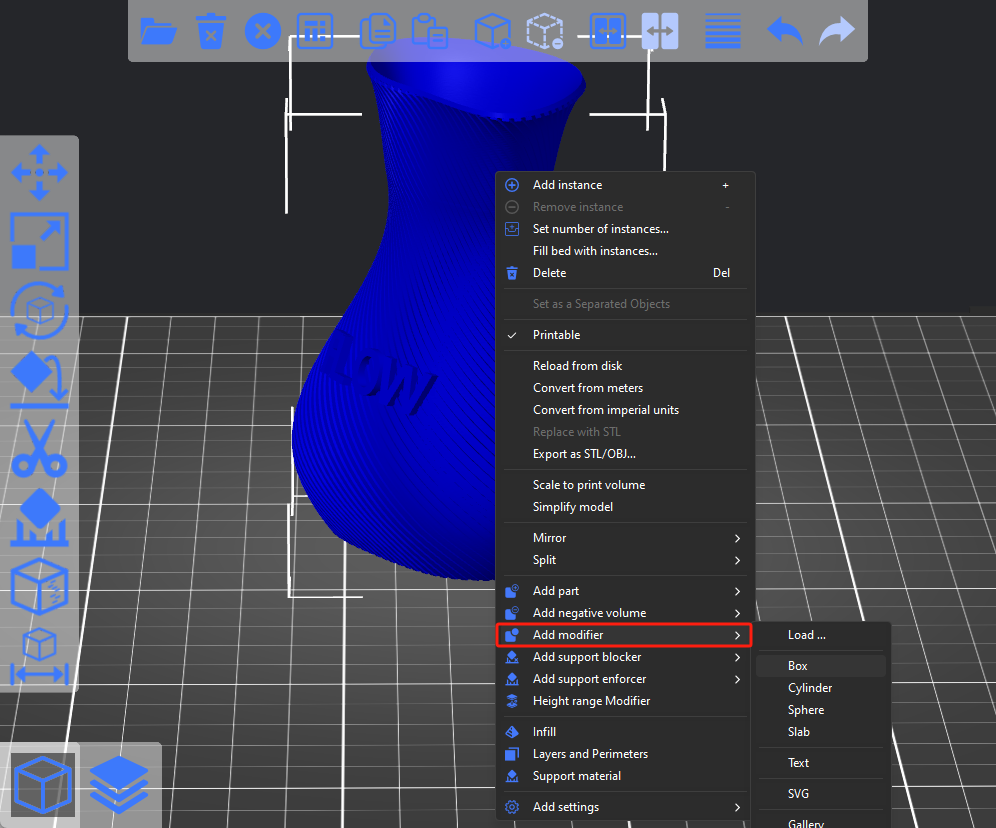Expand the Add settings submenu arrow
Screen dimensions: 996x828
click(738, 807)
